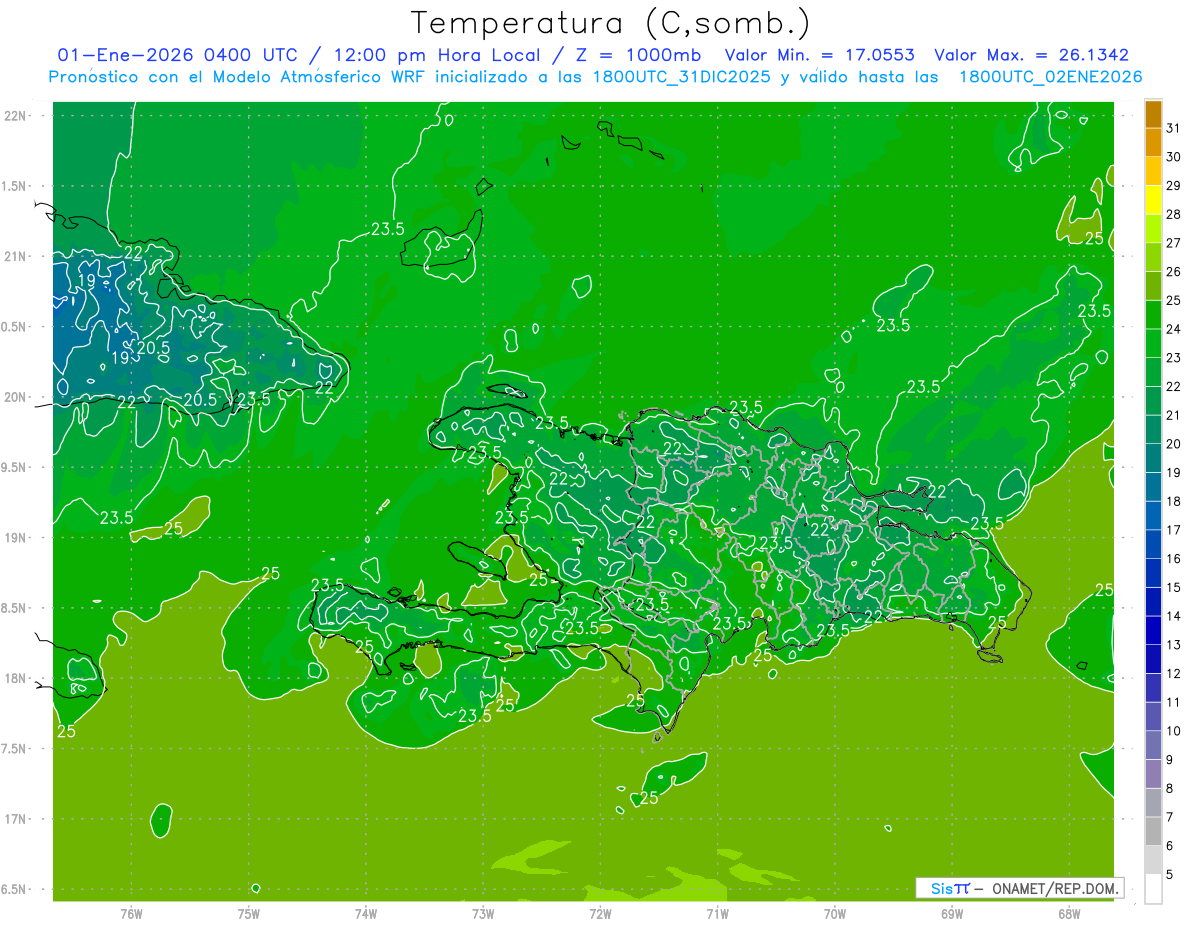Click legend label 12
This screenshot has height=927, width=1200.
point(1173,674)
